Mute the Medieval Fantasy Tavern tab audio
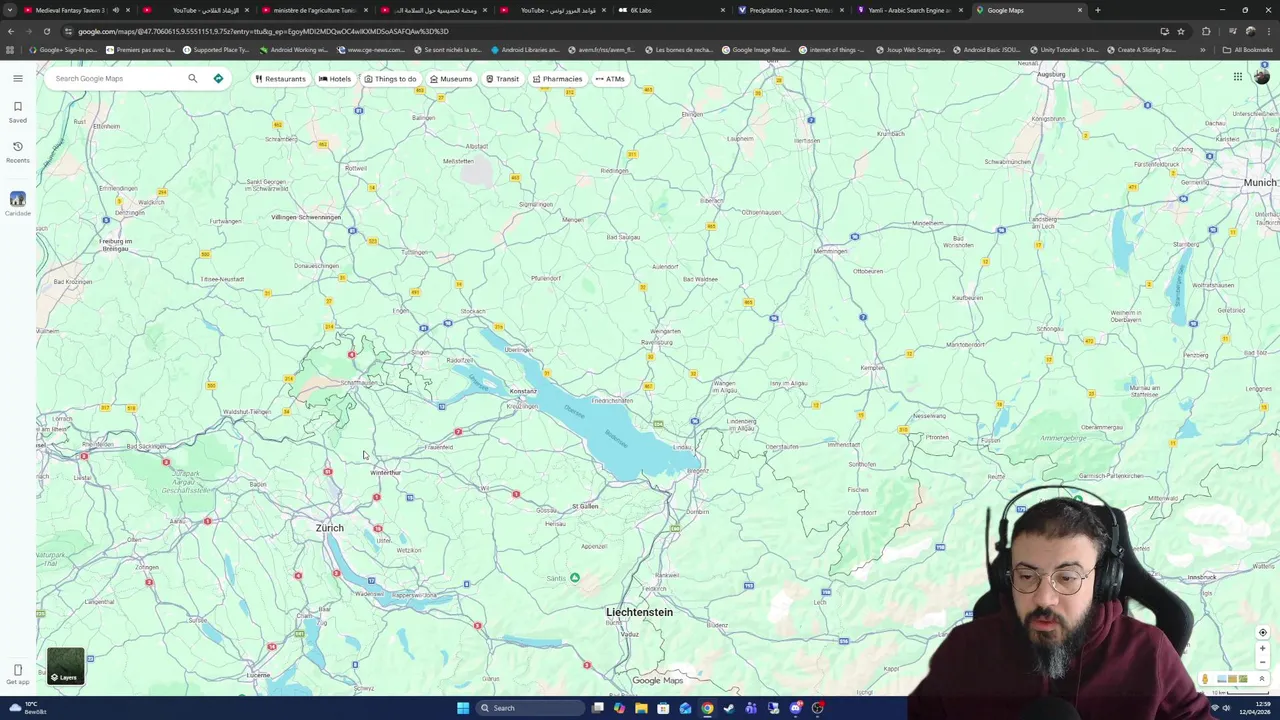 pos(115,10)
